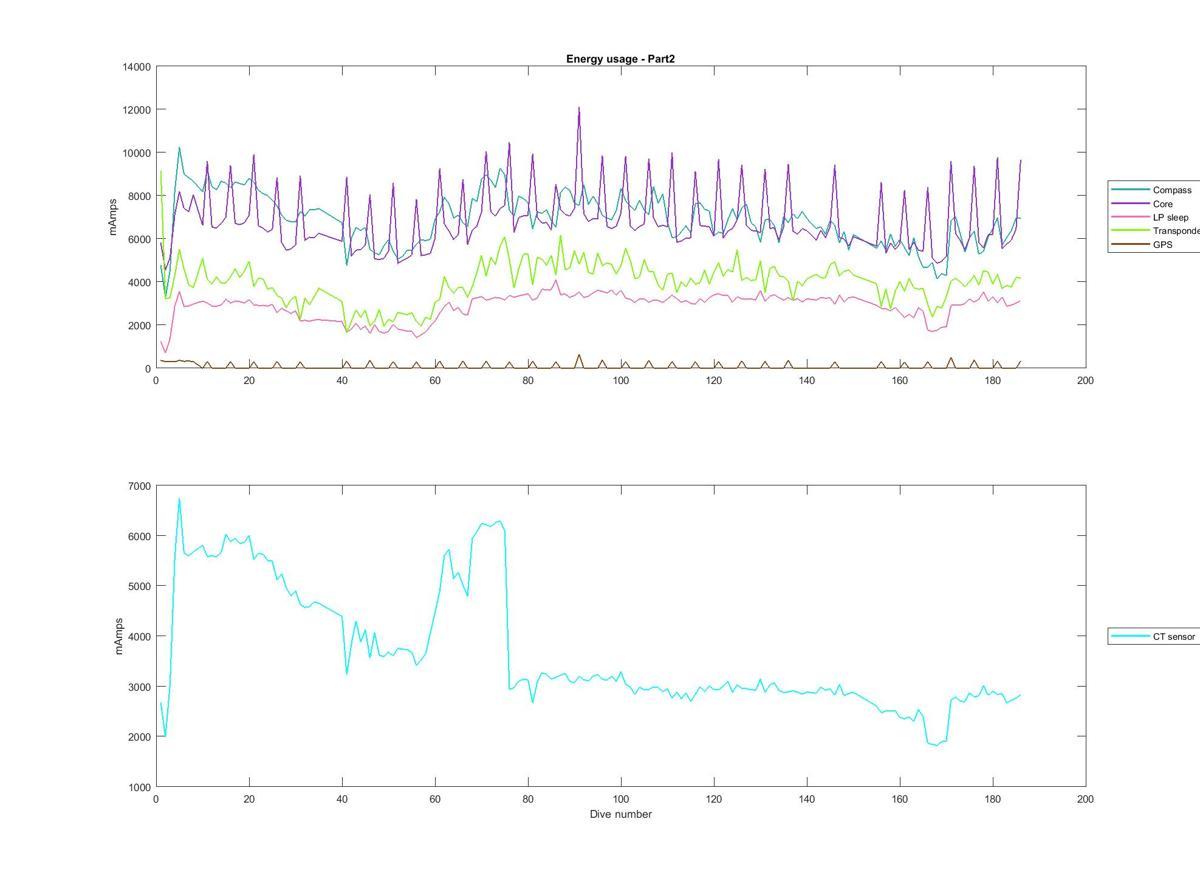Click the 140 tick on lower plot x-axis
Screen dimensions: 1200x885
[x=807, y=799]
